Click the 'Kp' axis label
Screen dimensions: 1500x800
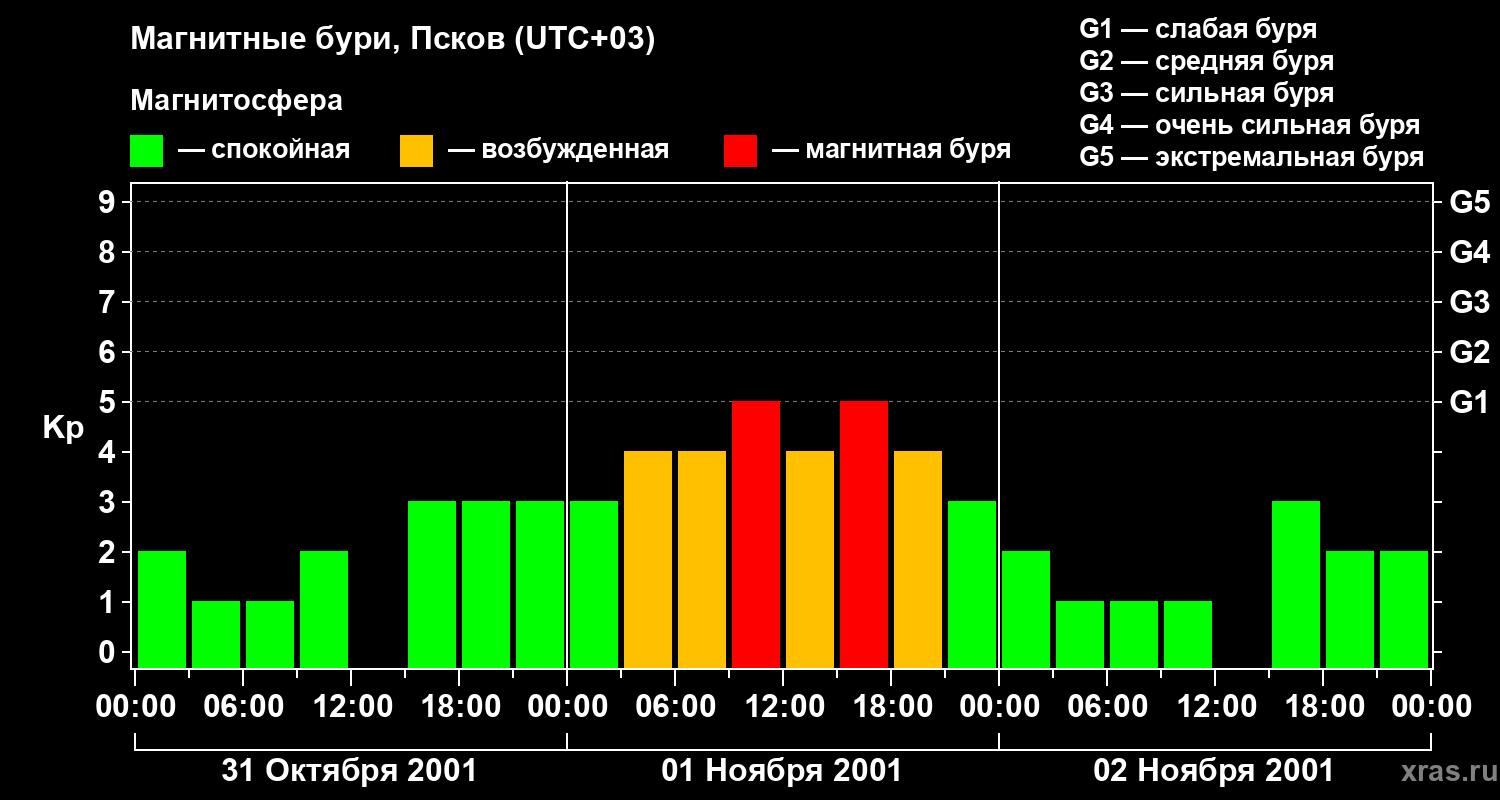(63, 427)
